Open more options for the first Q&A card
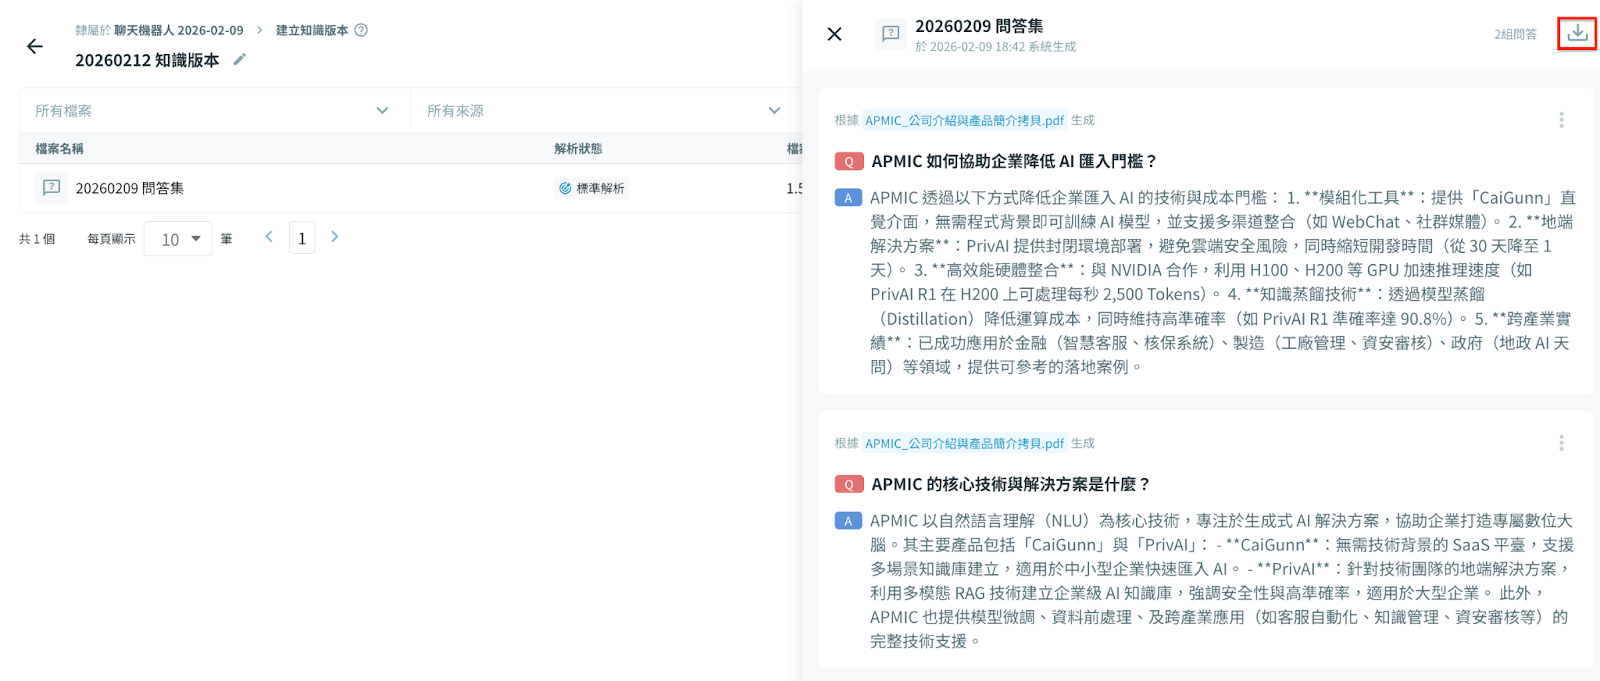 click(1560, 120)
